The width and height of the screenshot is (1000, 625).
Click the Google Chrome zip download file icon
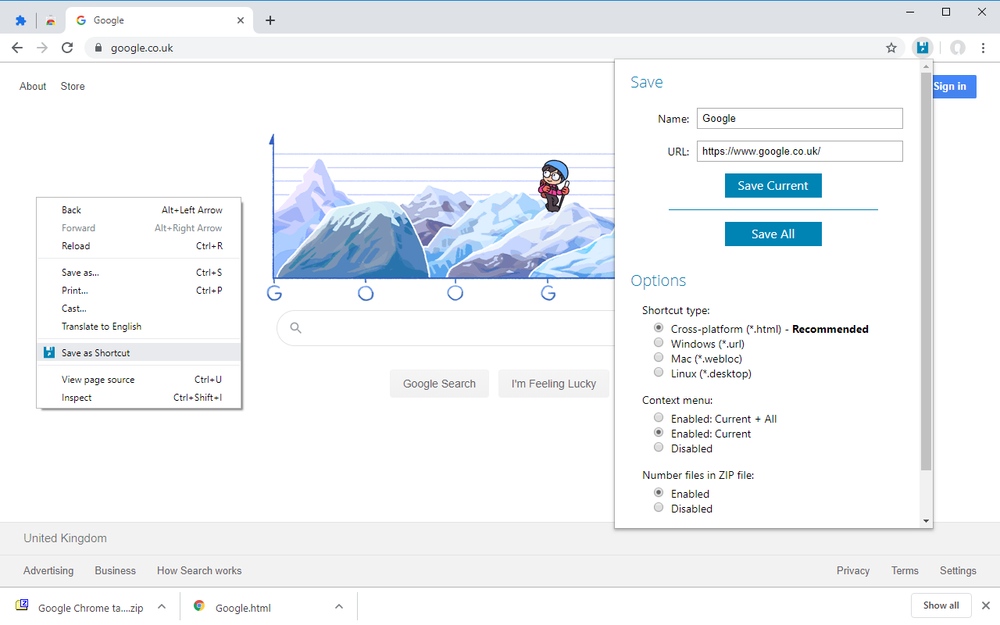[22, 606]
